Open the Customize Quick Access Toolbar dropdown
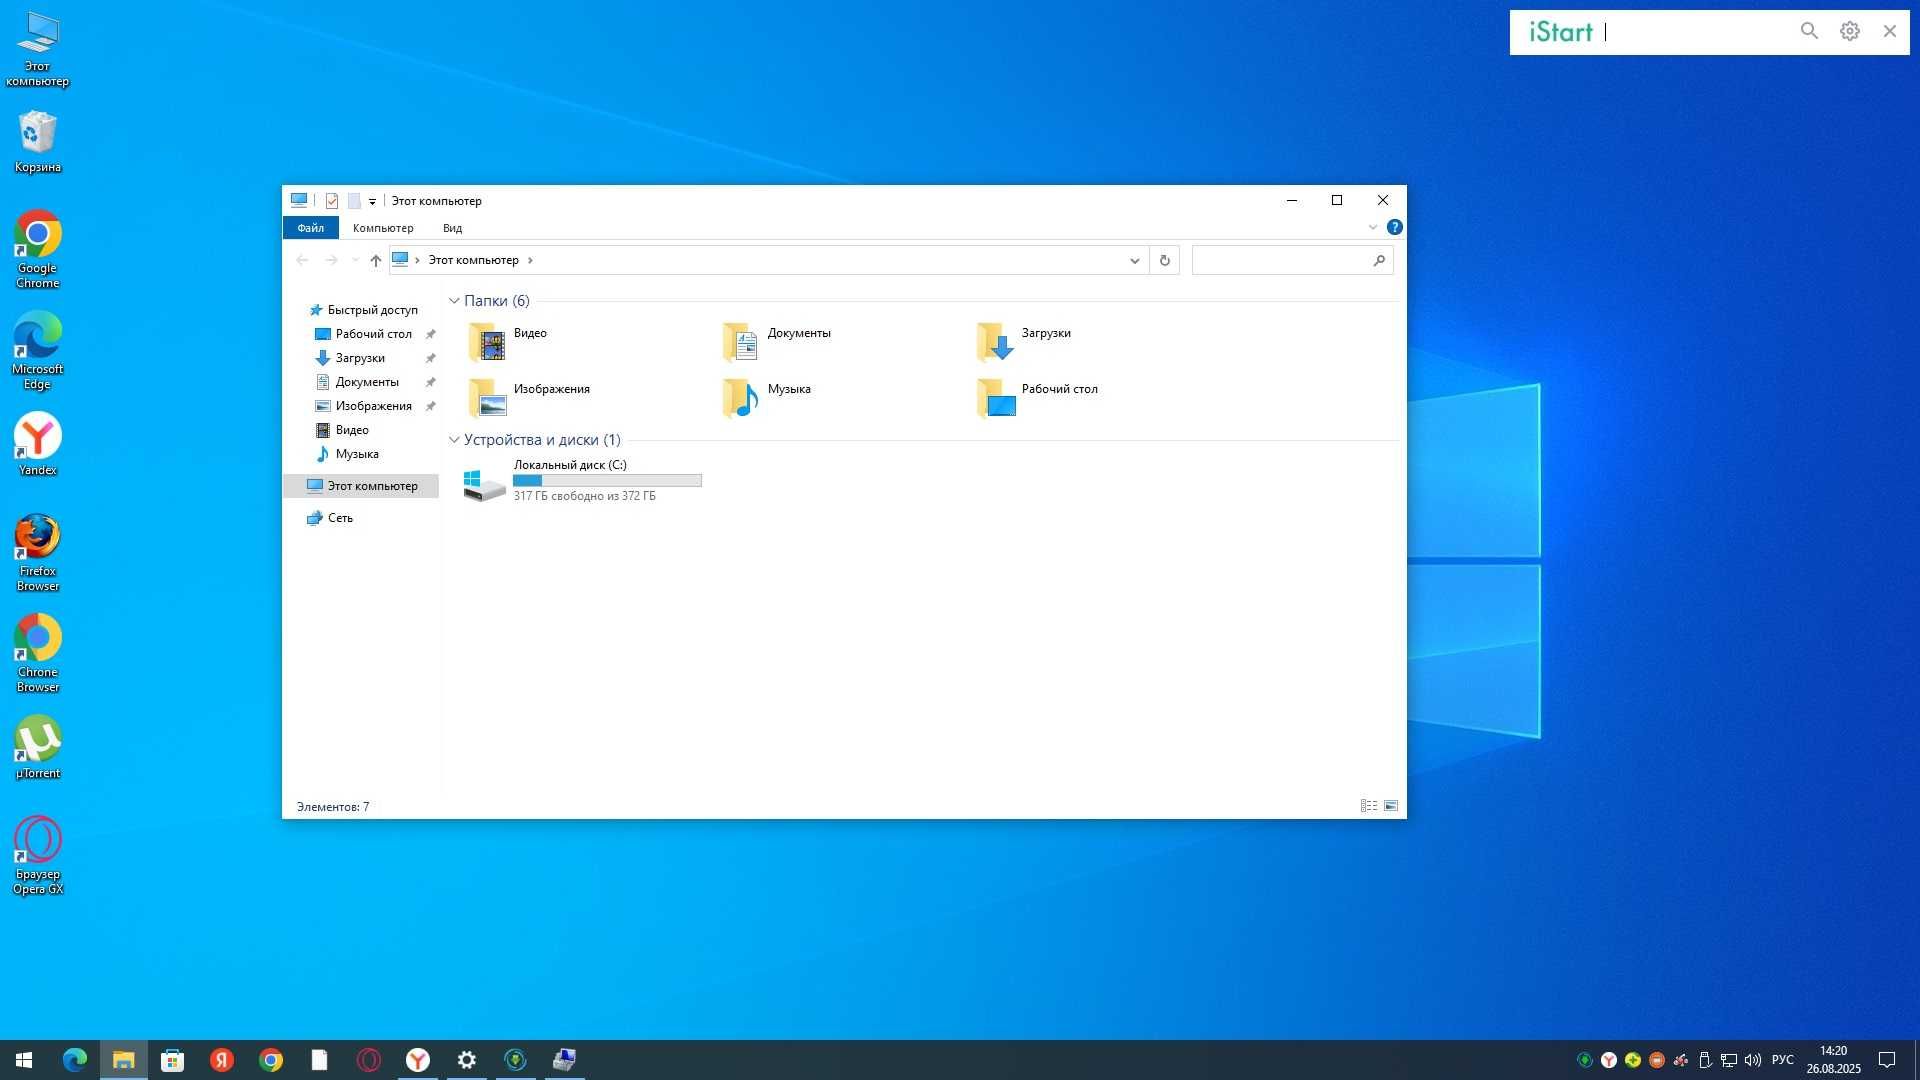Screen dimensions: 1920x1080 pyautogui.click(x=372, y=201)
